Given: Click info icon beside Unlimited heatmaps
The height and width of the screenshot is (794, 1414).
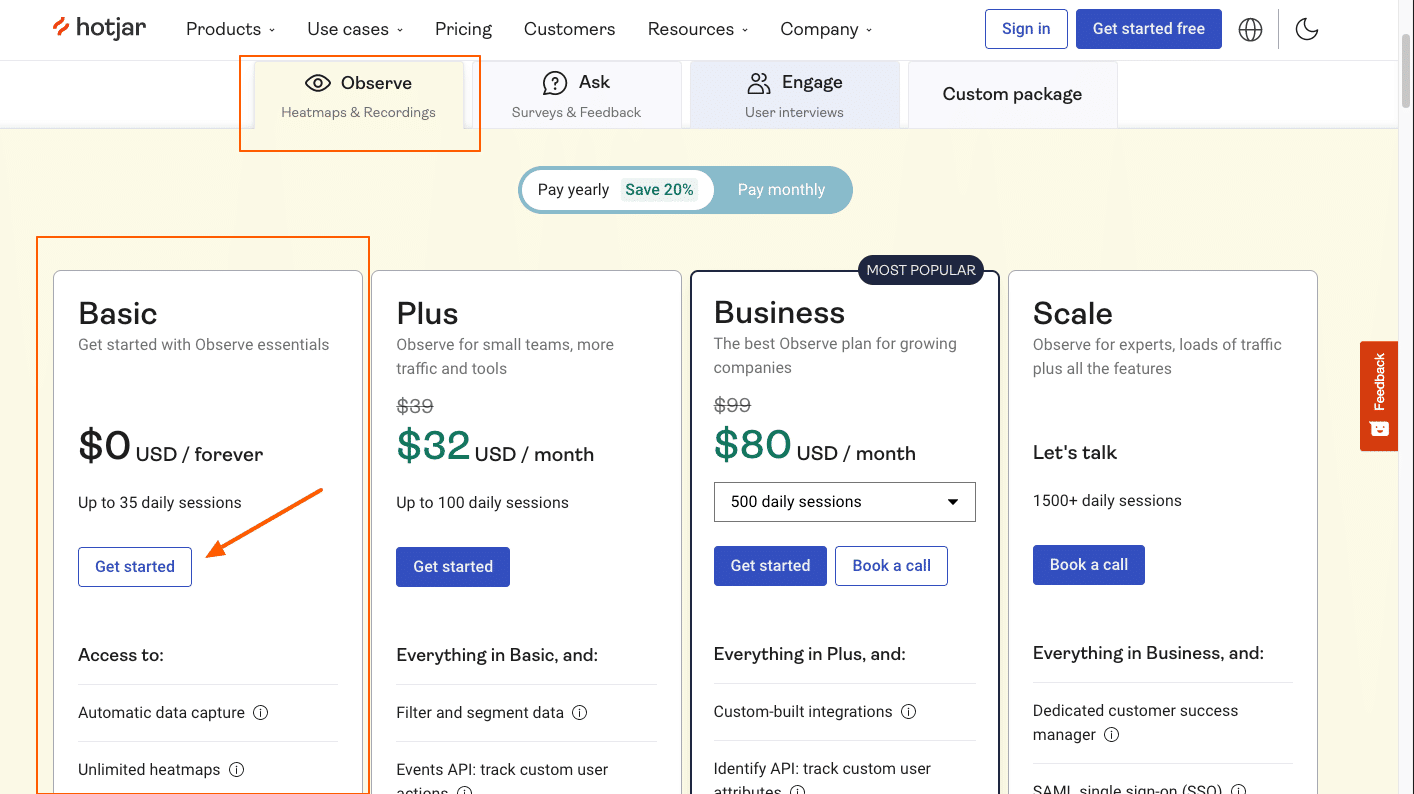Looking at the screenshot, I should pos(237,770).
